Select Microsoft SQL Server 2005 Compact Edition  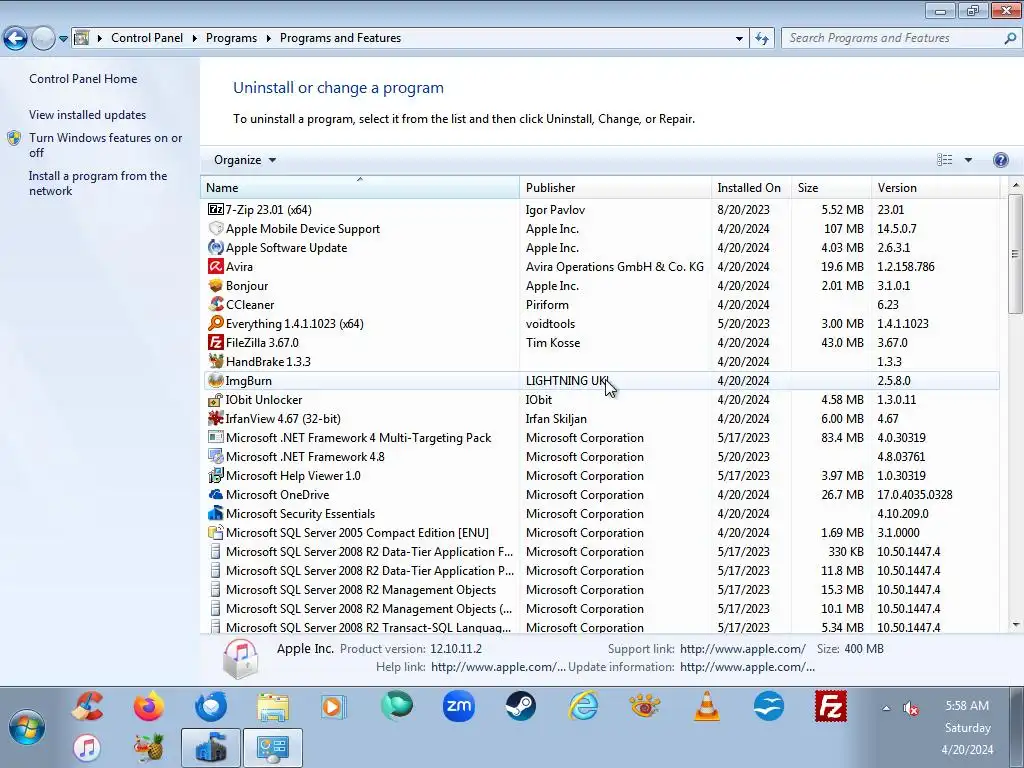tap(601, 532)
